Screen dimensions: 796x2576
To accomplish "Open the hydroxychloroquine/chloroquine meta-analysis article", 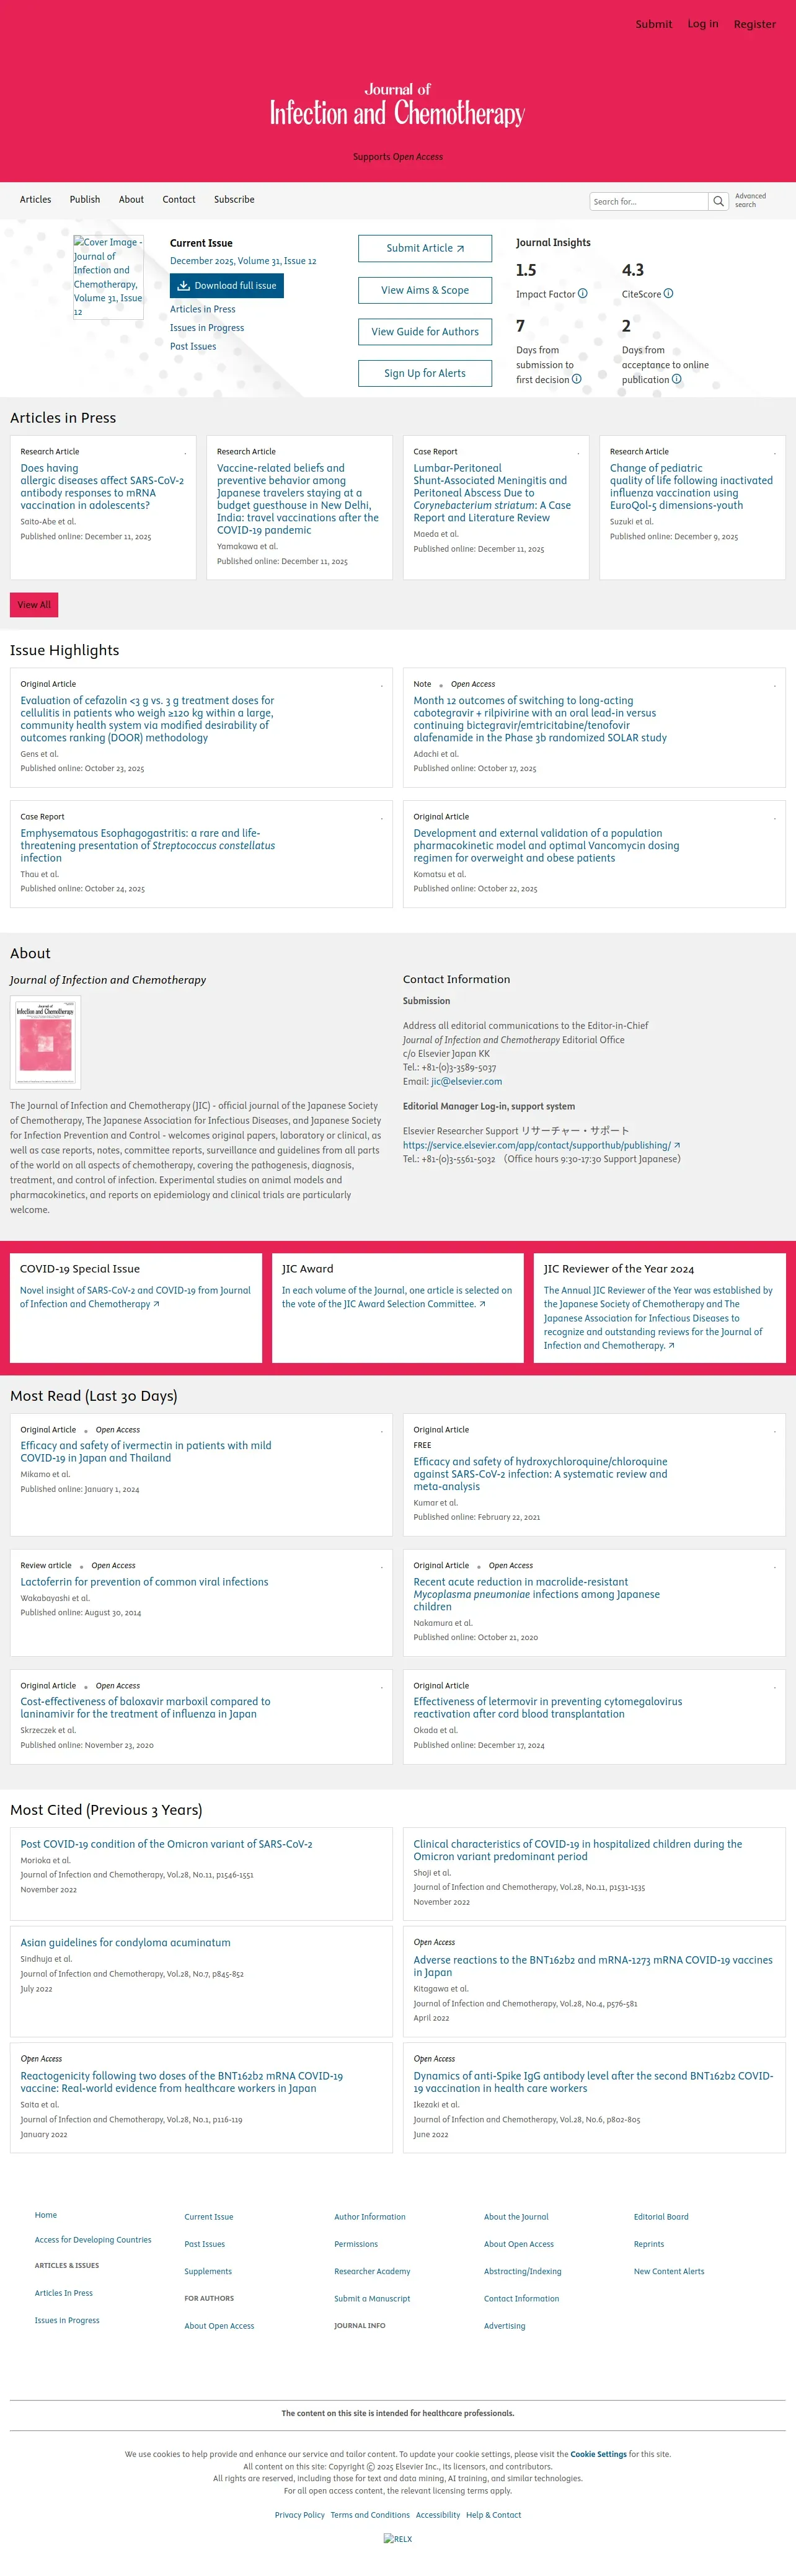I will (x=541, y=1474).
